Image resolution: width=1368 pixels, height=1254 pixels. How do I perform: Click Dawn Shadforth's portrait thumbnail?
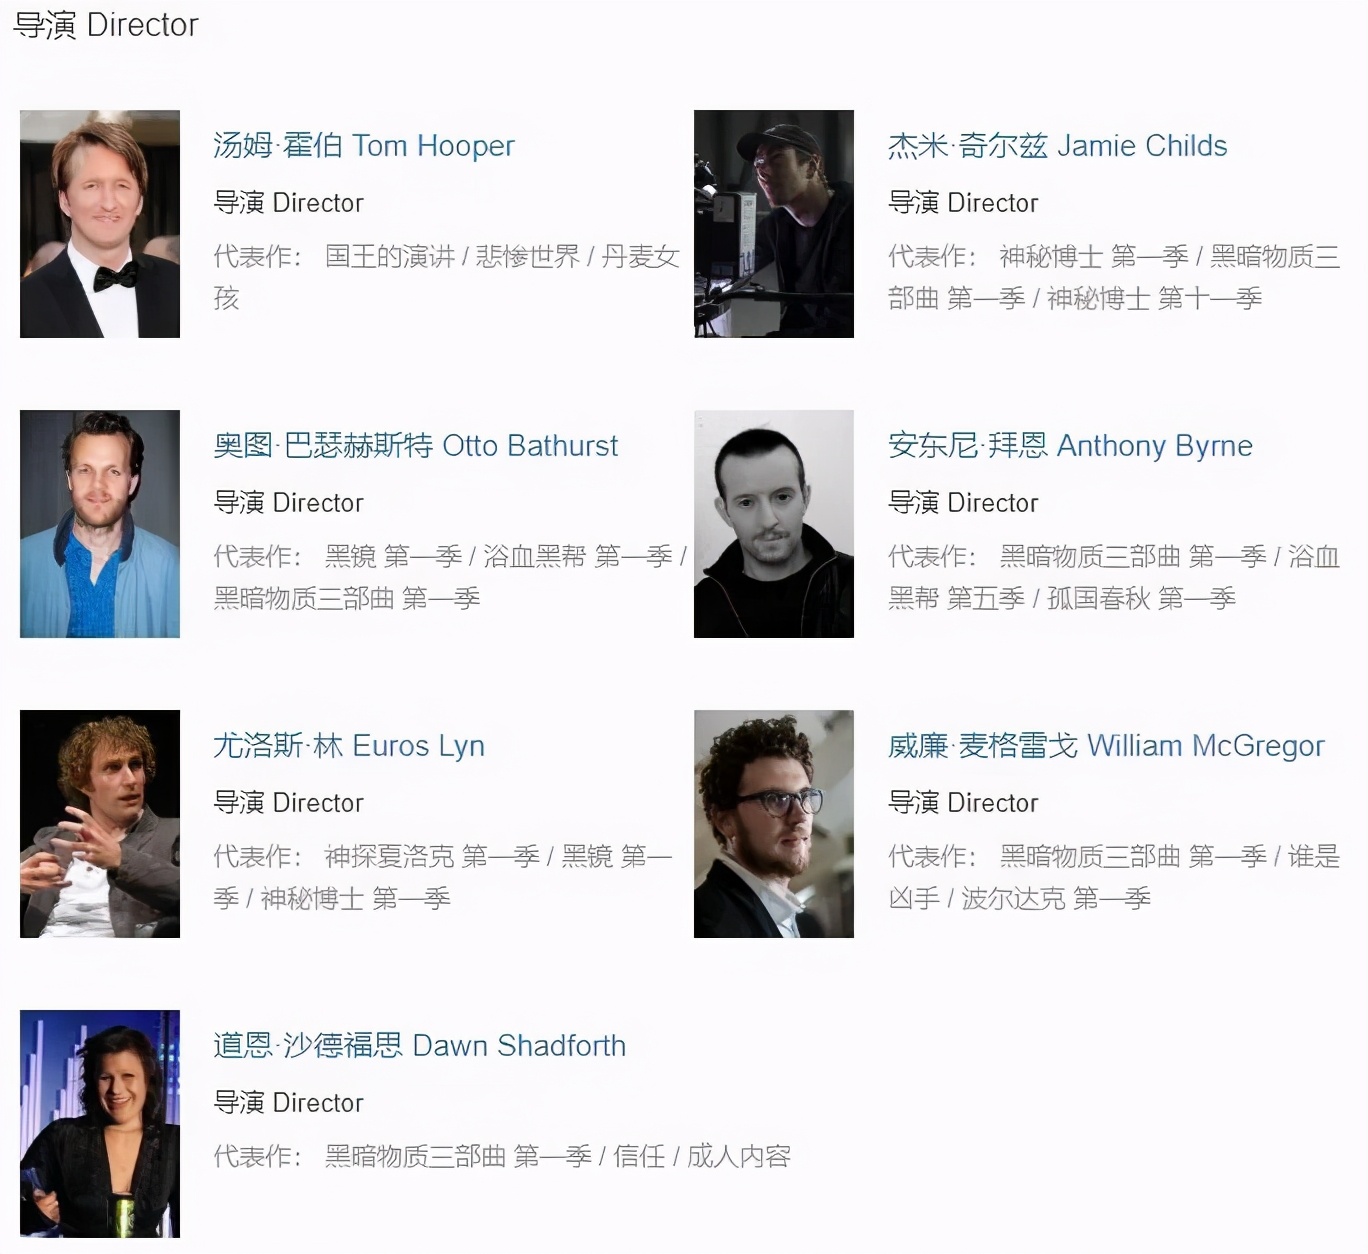tap(100, 1124)
